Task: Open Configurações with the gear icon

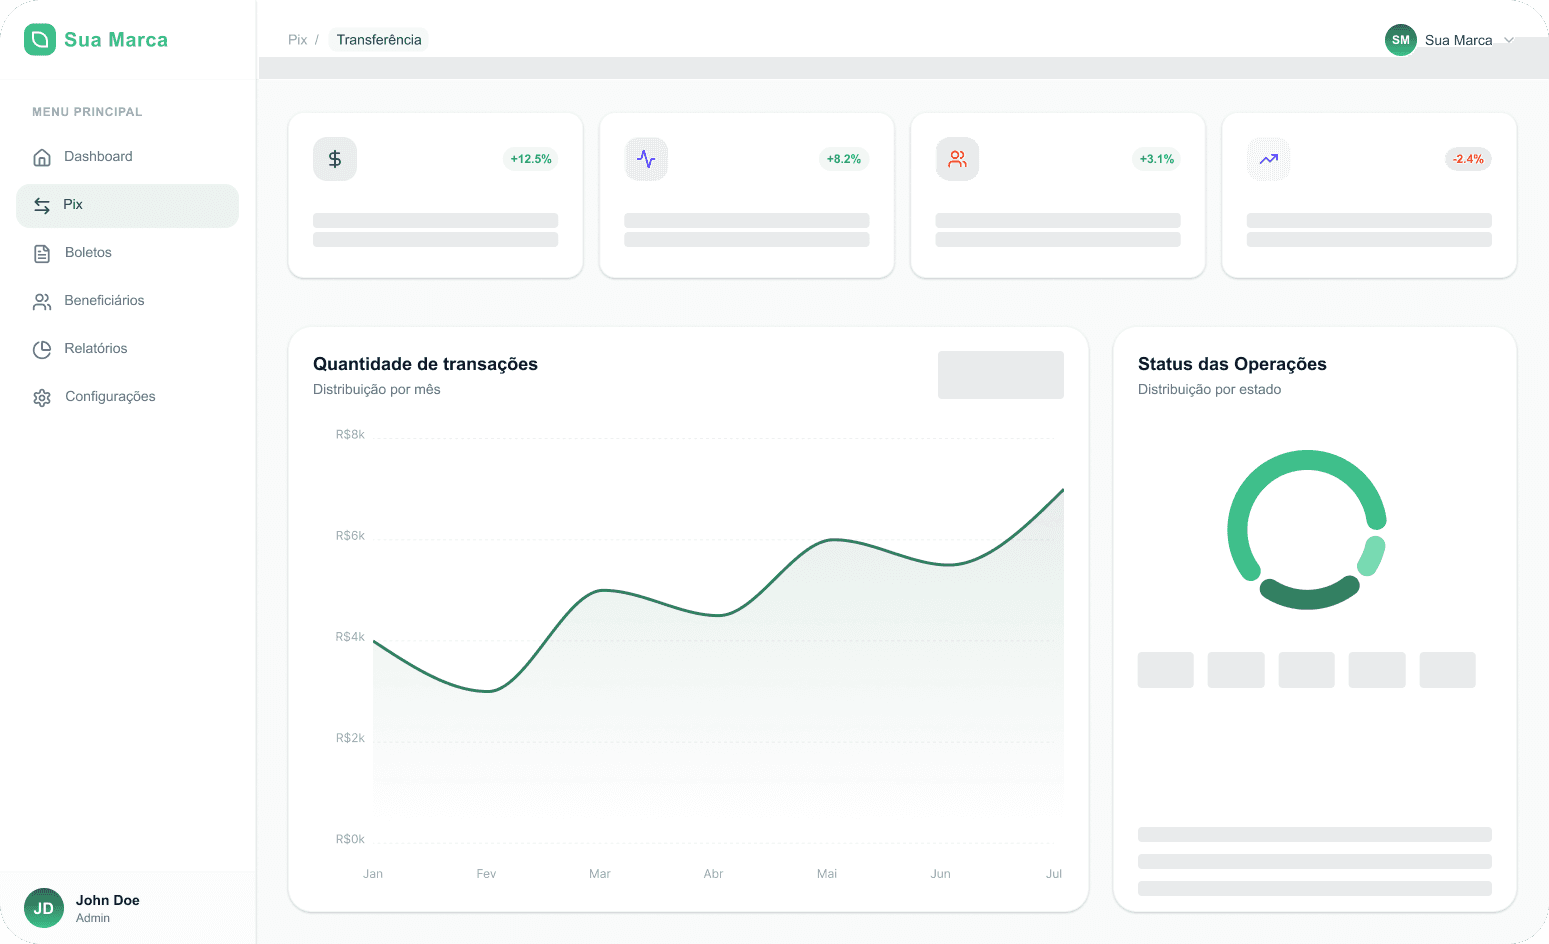Action: 41,397
